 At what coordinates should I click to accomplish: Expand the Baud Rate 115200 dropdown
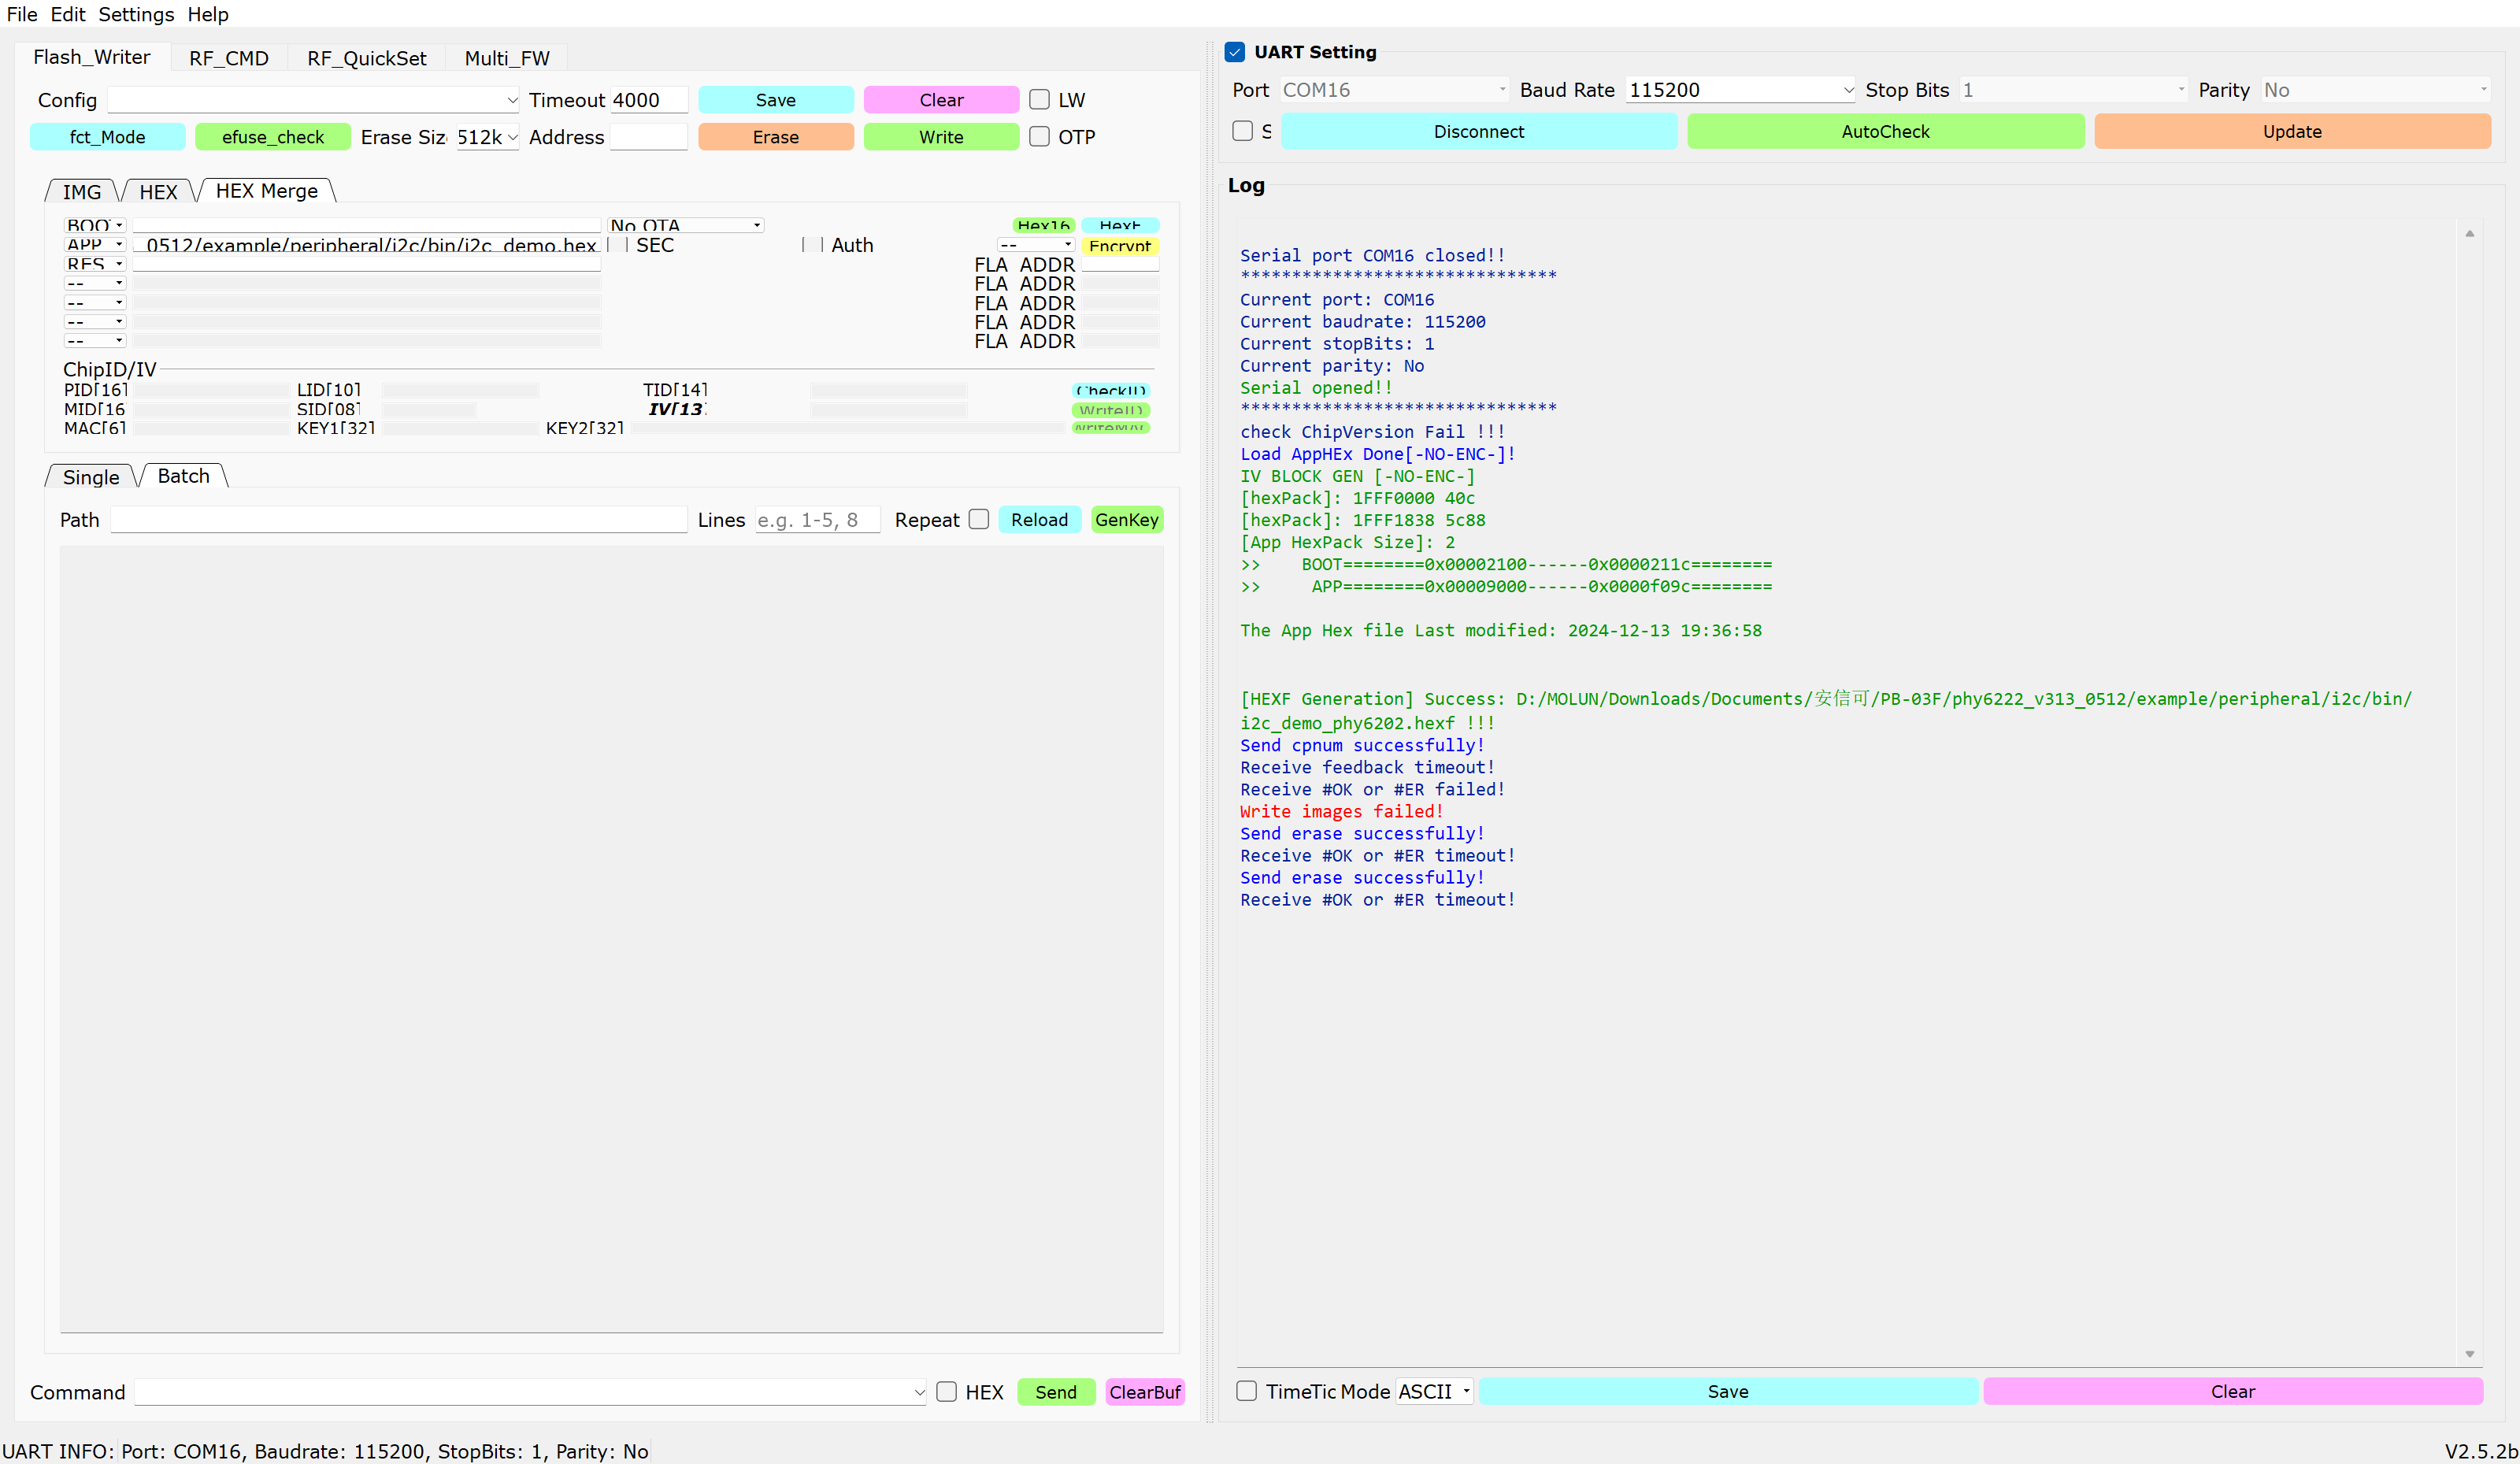(x=1740, y=90)
